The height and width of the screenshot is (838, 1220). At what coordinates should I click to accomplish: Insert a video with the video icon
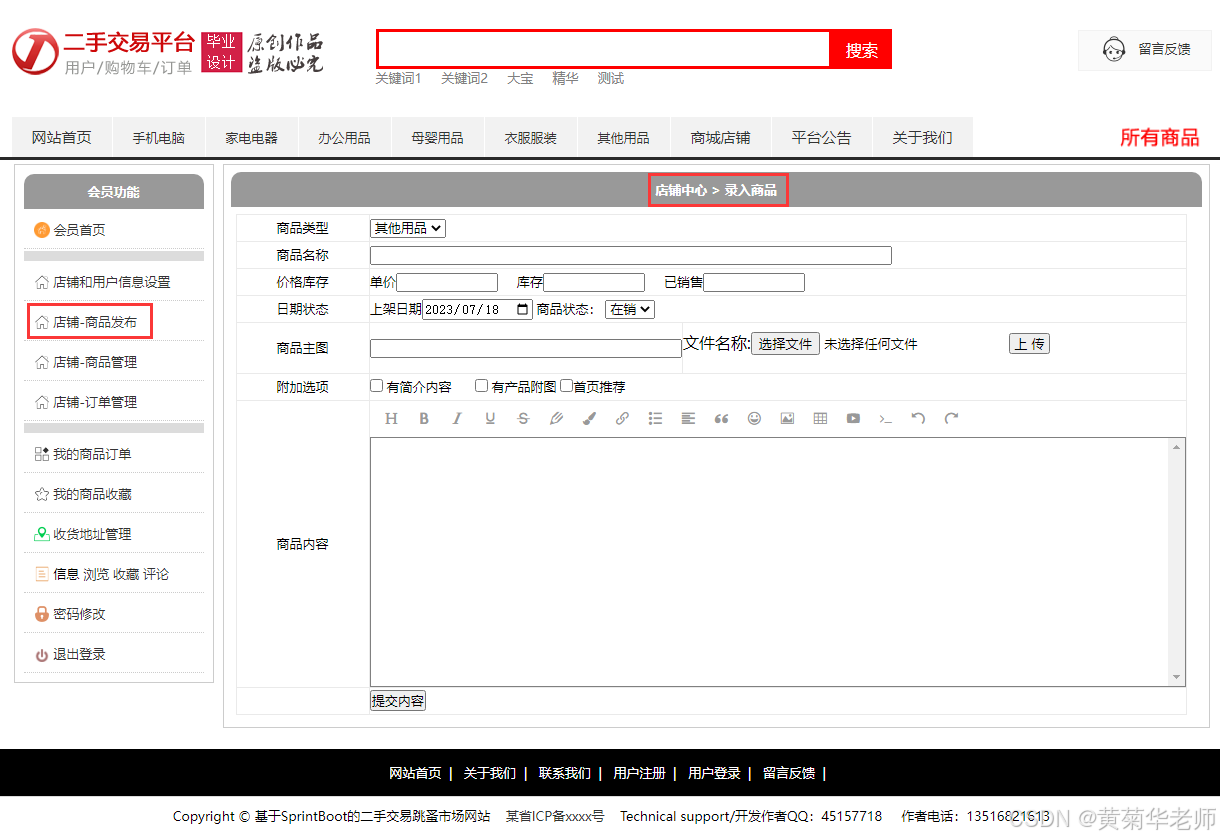point(853,419)
